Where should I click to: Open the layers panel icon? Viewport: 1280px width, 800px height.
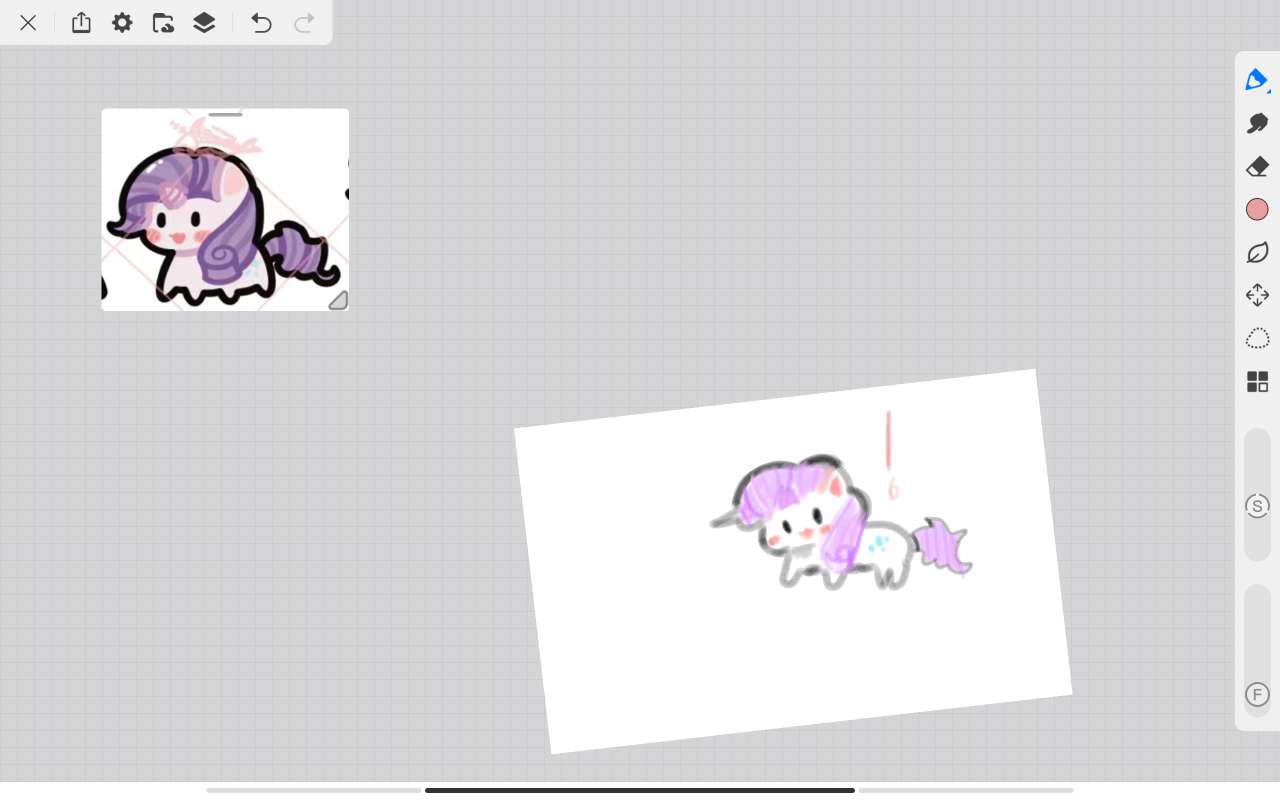204,23
